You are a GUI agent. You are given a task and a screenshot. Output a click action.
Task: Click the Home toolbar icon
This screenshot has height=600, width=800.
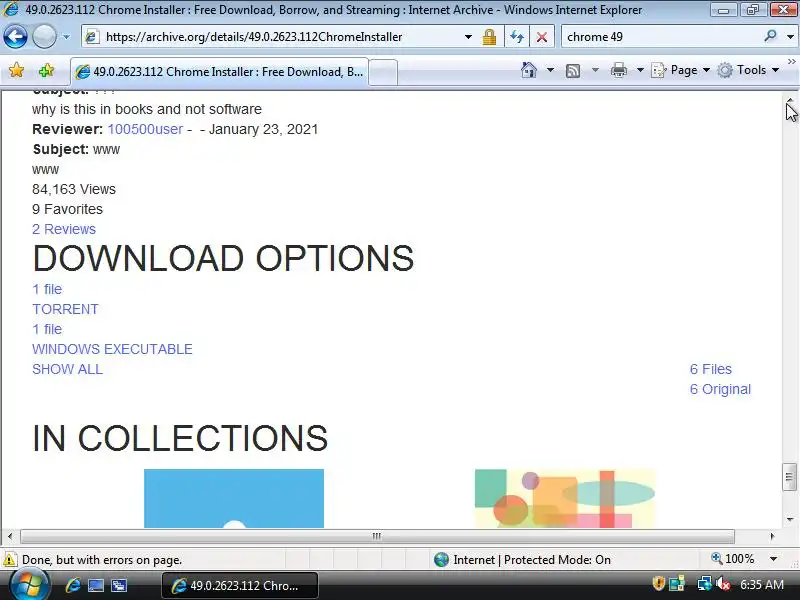pos(529,70)
